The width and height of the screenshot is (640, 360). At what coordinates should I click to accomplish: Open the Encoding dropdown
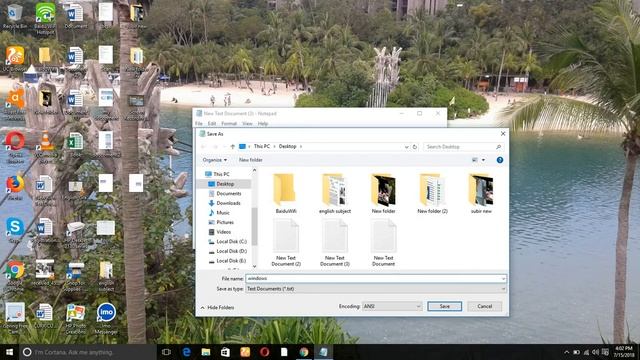(392, 306)
